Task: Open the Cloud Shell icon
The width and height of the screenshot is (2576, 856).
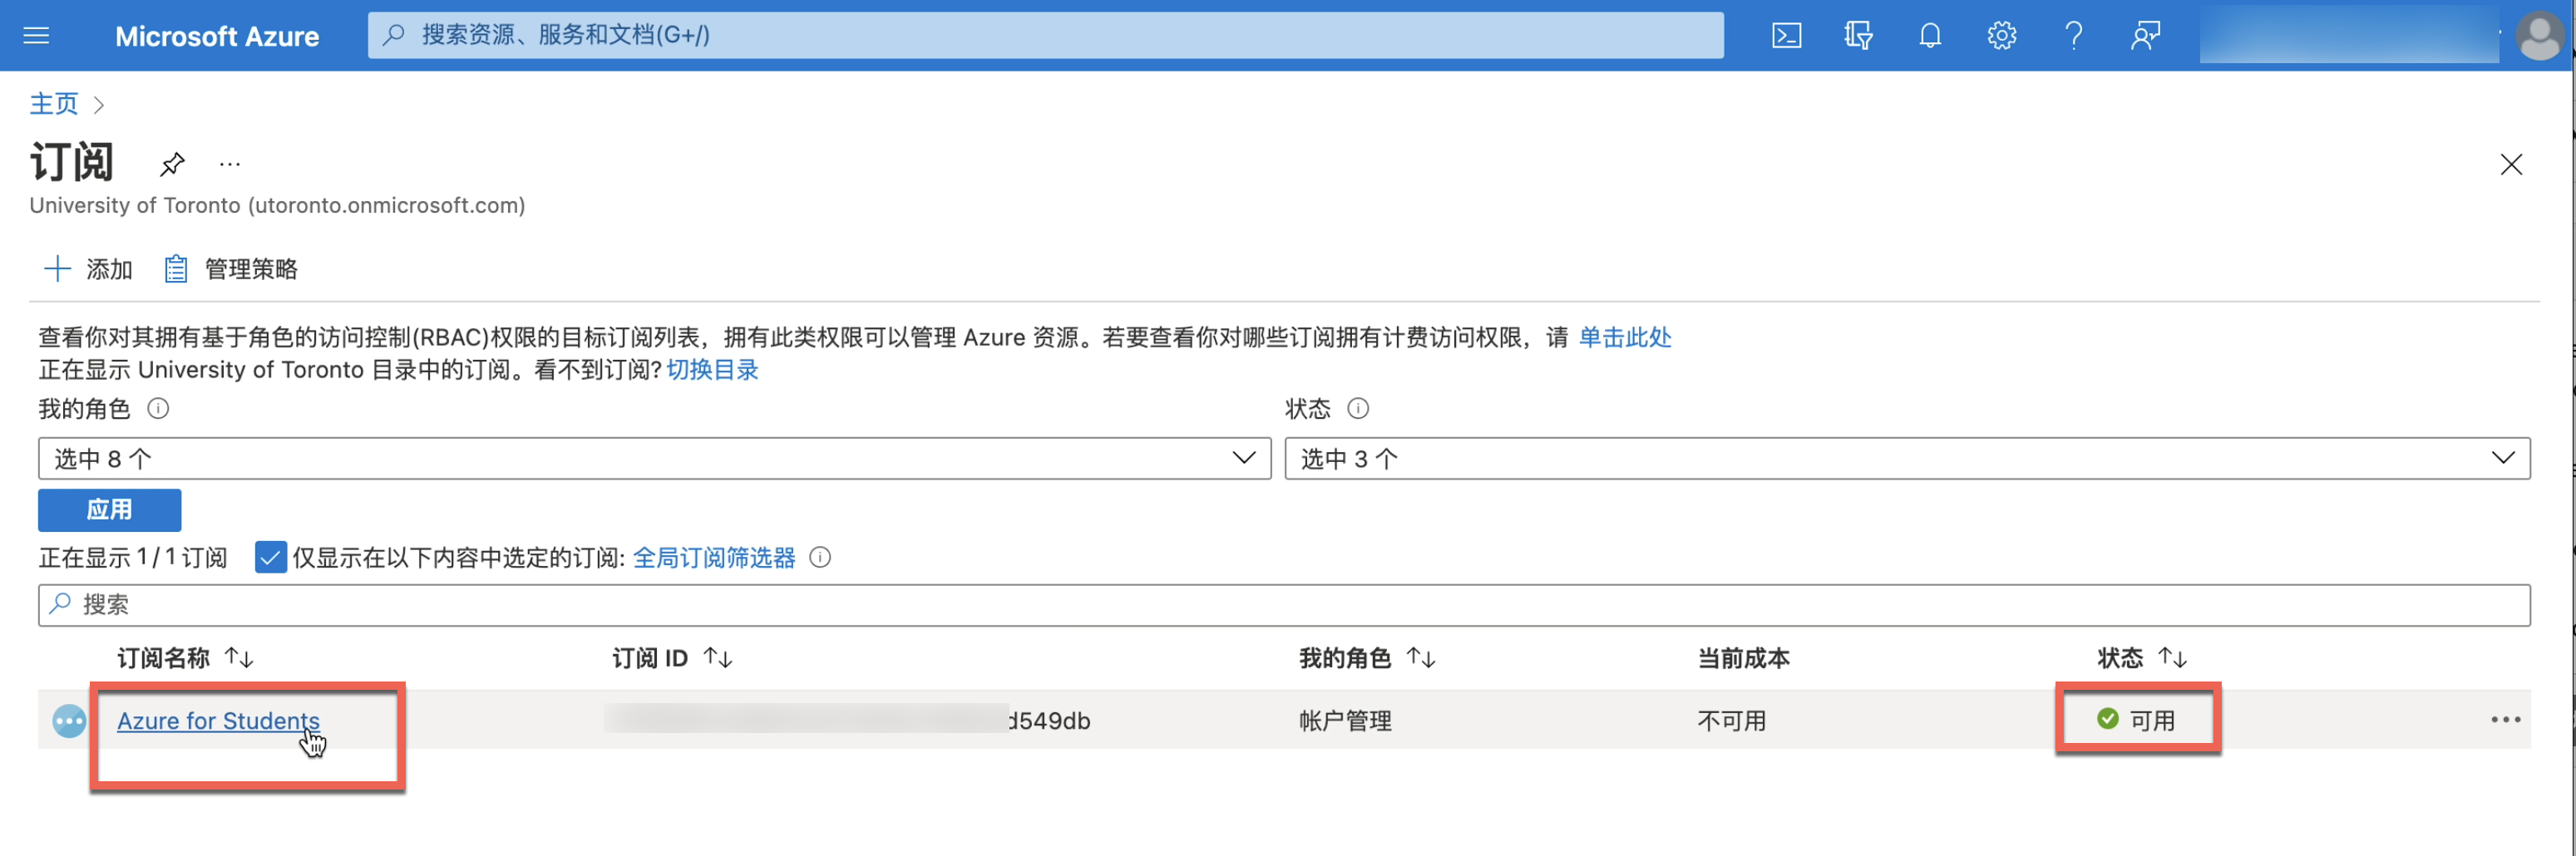Action: click(1786, 36)
